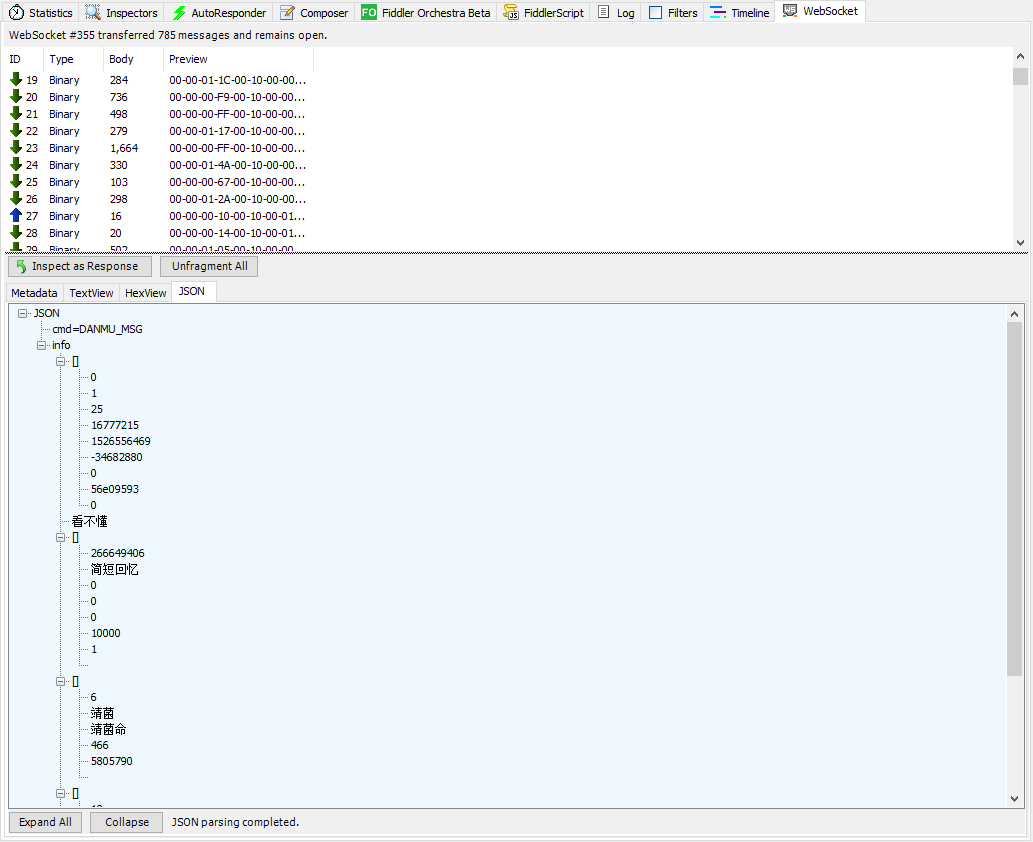Screen dimensions: 1033x842
Task: Click the Composer pencil icon
Action: [x=288, y=13]
